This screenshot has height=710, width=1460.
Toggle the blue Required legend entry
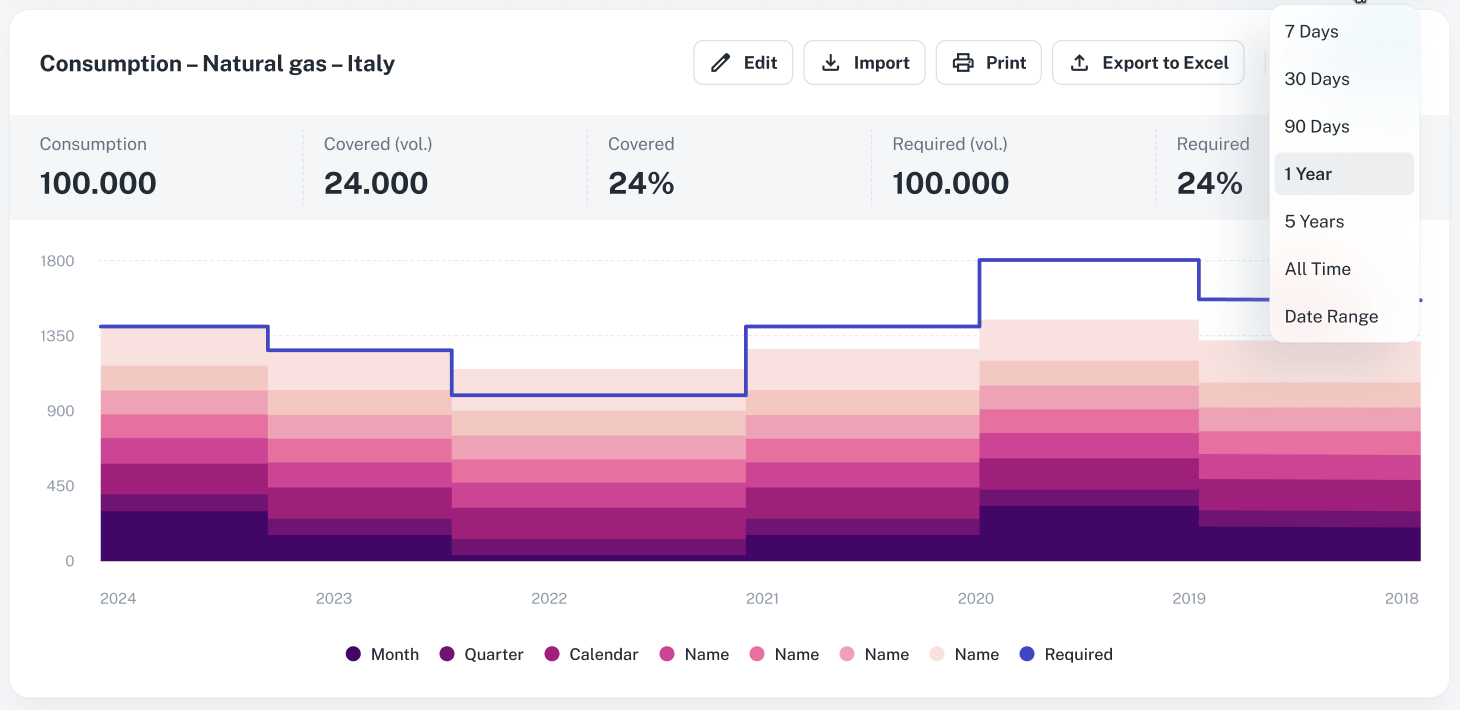point(1066,654)
